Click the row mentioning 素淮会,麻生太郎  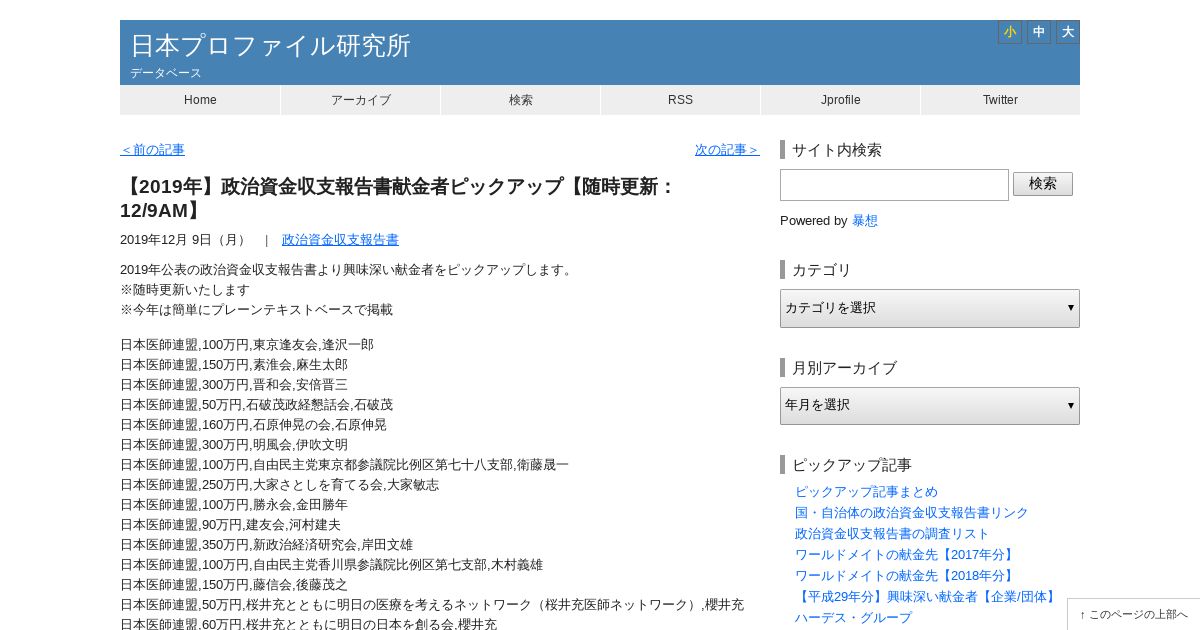click(234, 365)
